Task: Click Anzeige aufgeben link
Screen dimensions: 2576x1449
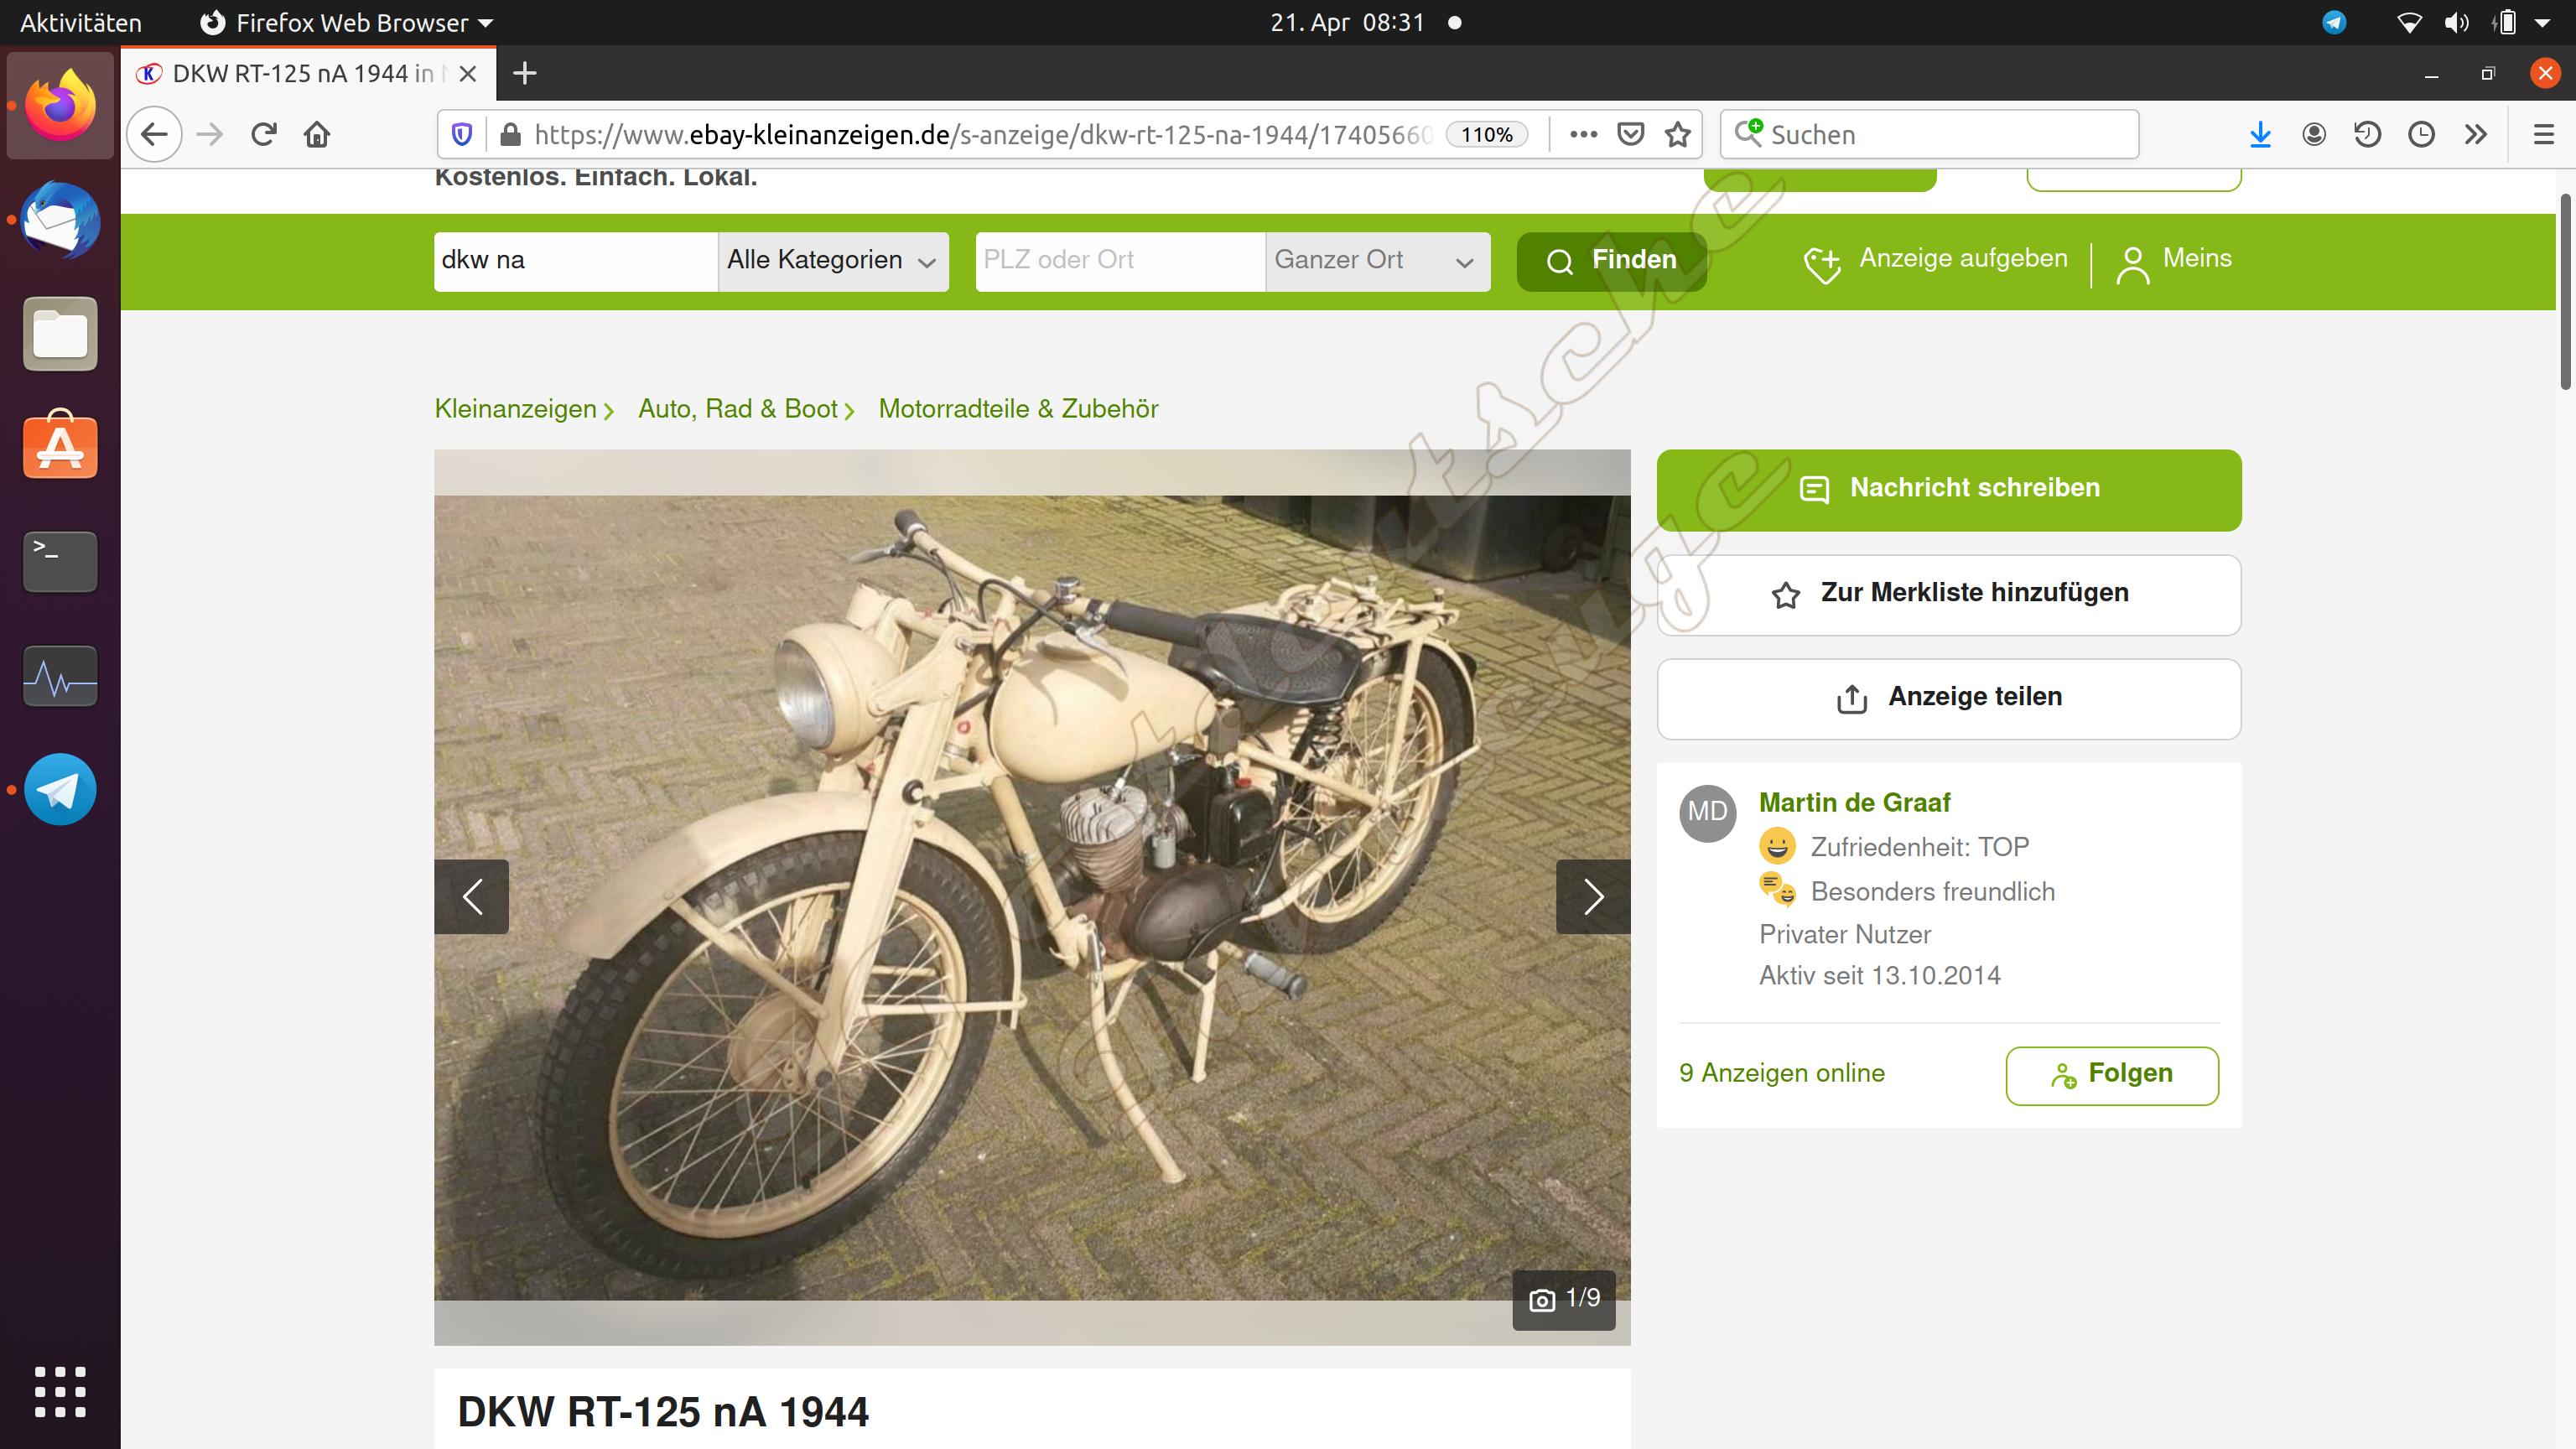Action: (1935, 262)
